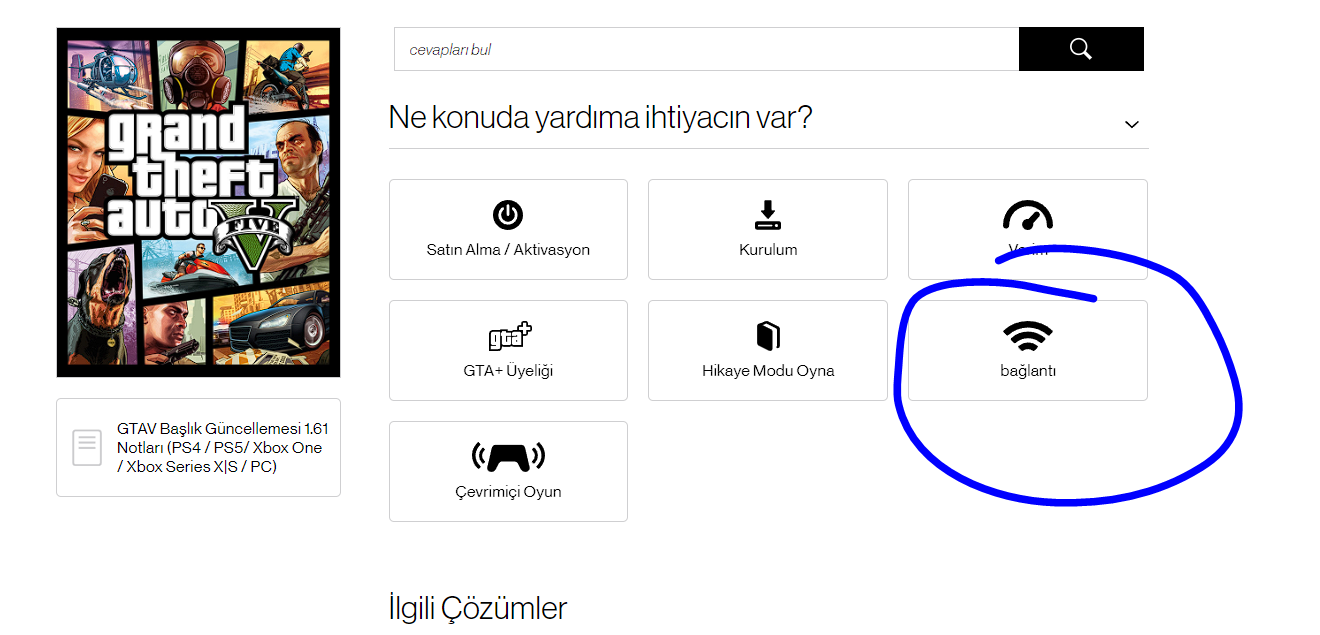
Task: Click the document icon beside the GTAV update notes
Action: (87, 447)
